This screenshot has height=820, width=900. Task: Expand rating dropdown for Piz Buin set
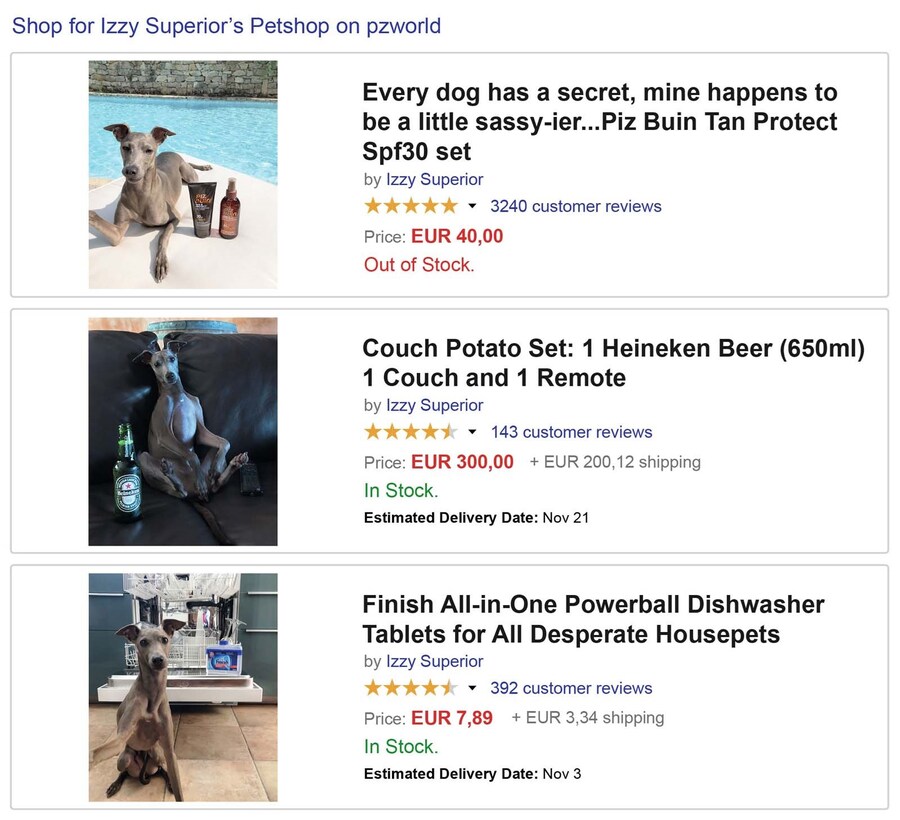click(472, 207)
